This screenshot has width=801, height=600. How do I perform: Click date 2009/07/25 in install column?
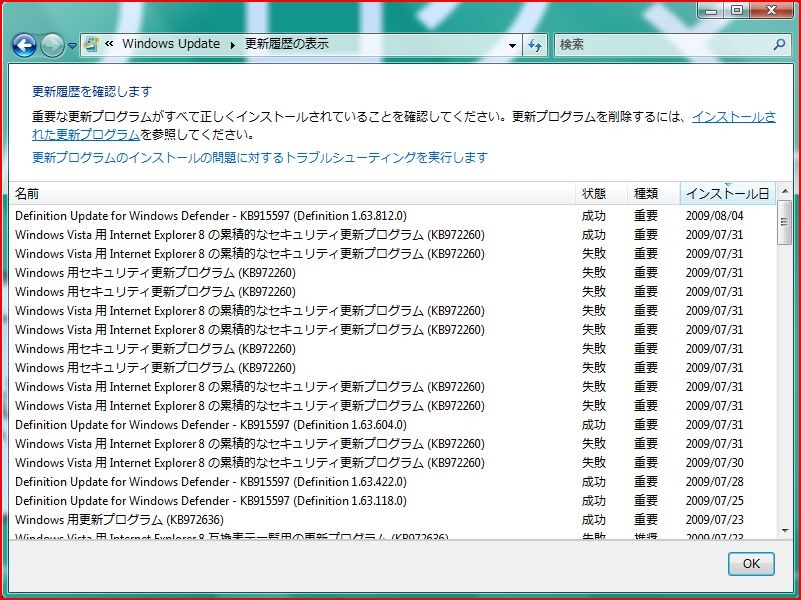pyautogui.click(x=714, y=500)
